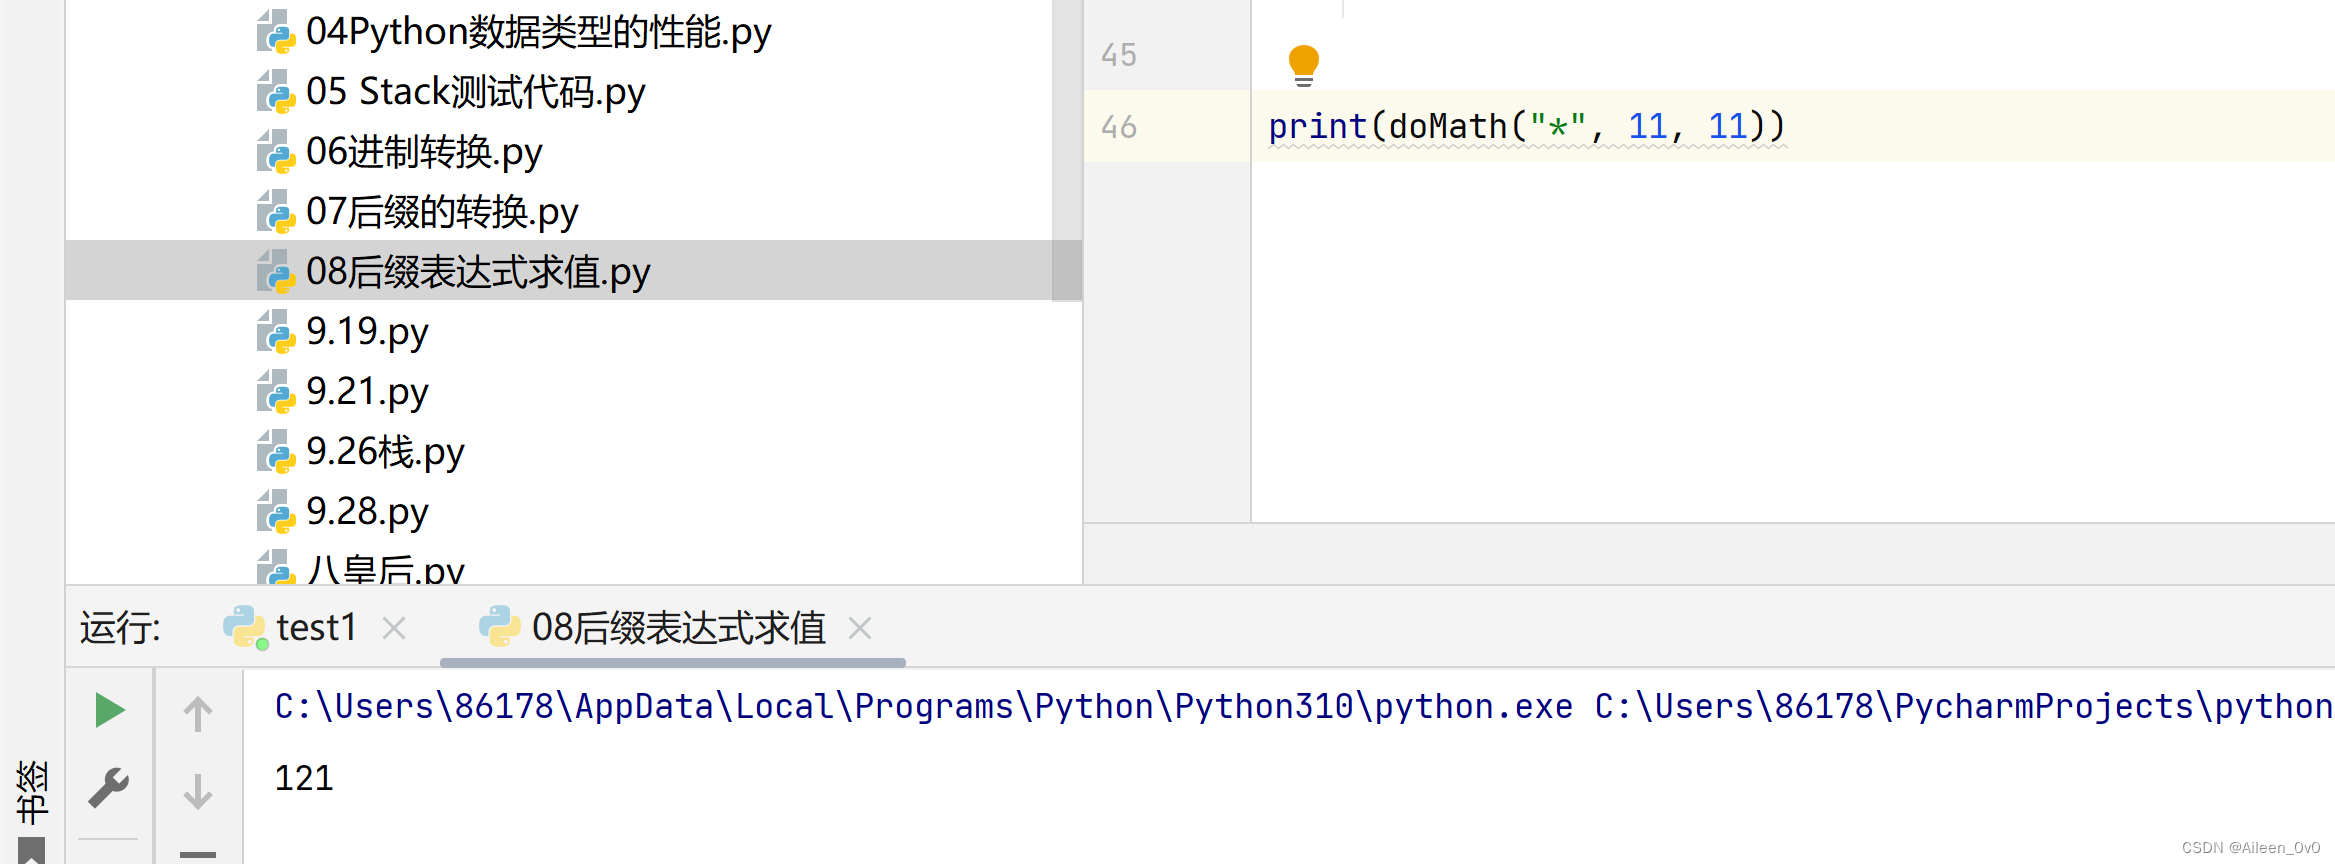Click the down arrow in run panel
Screen dimensions: 2335x864
click(198, 791)
